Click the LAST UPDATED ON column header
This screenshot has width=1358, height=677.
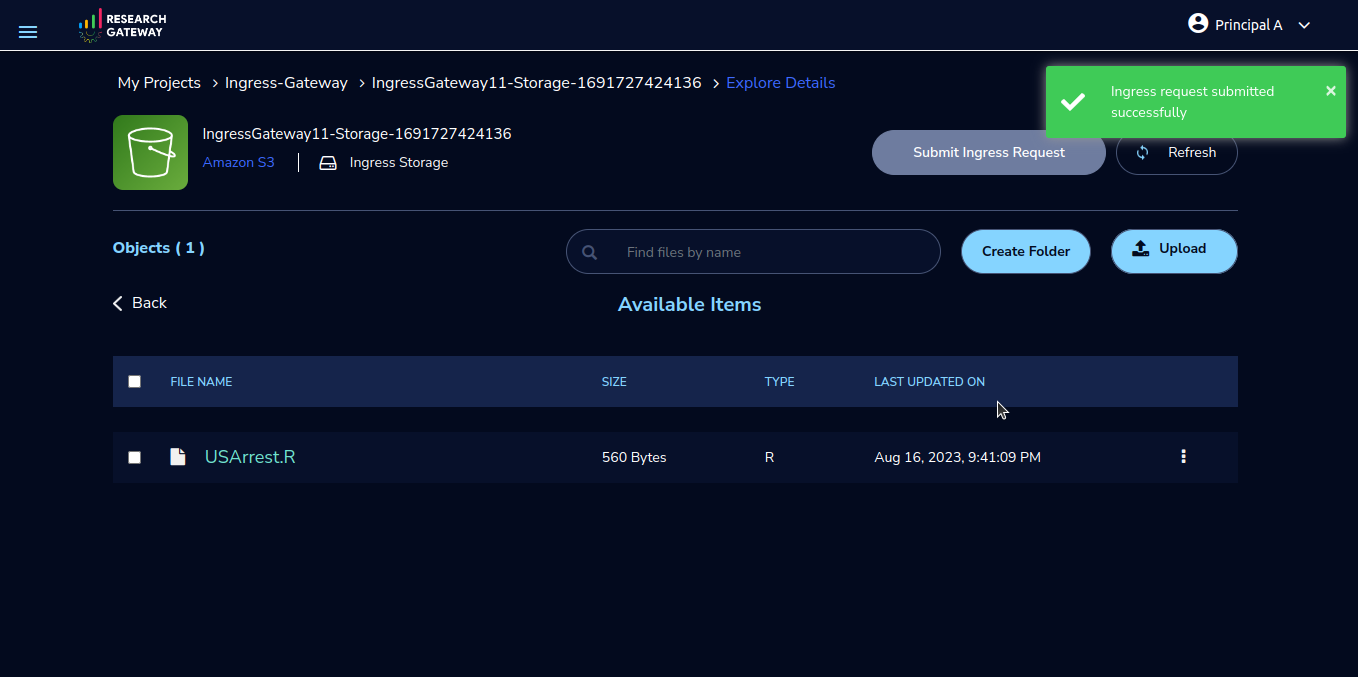(x=929, y=382)
